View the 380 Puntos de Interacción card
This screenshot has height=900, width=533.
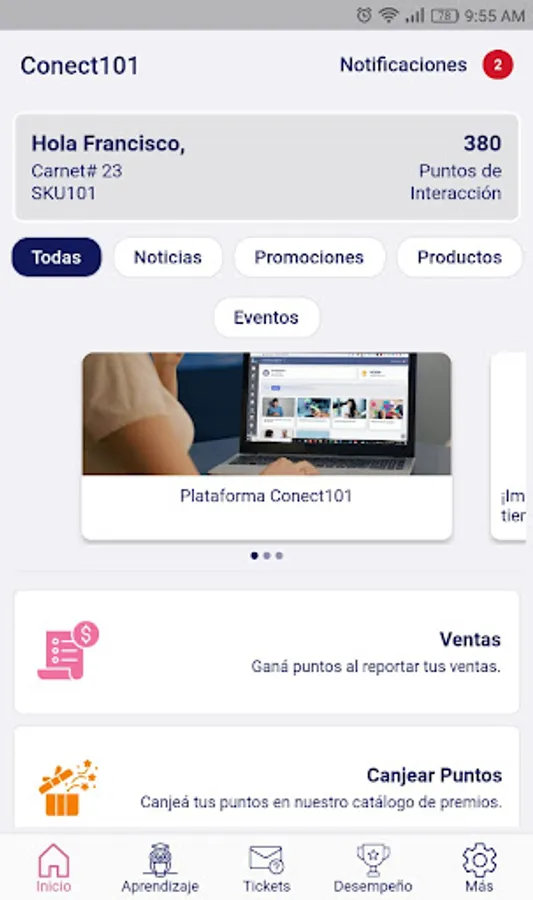pyautogui.click(x=267, y=167)
